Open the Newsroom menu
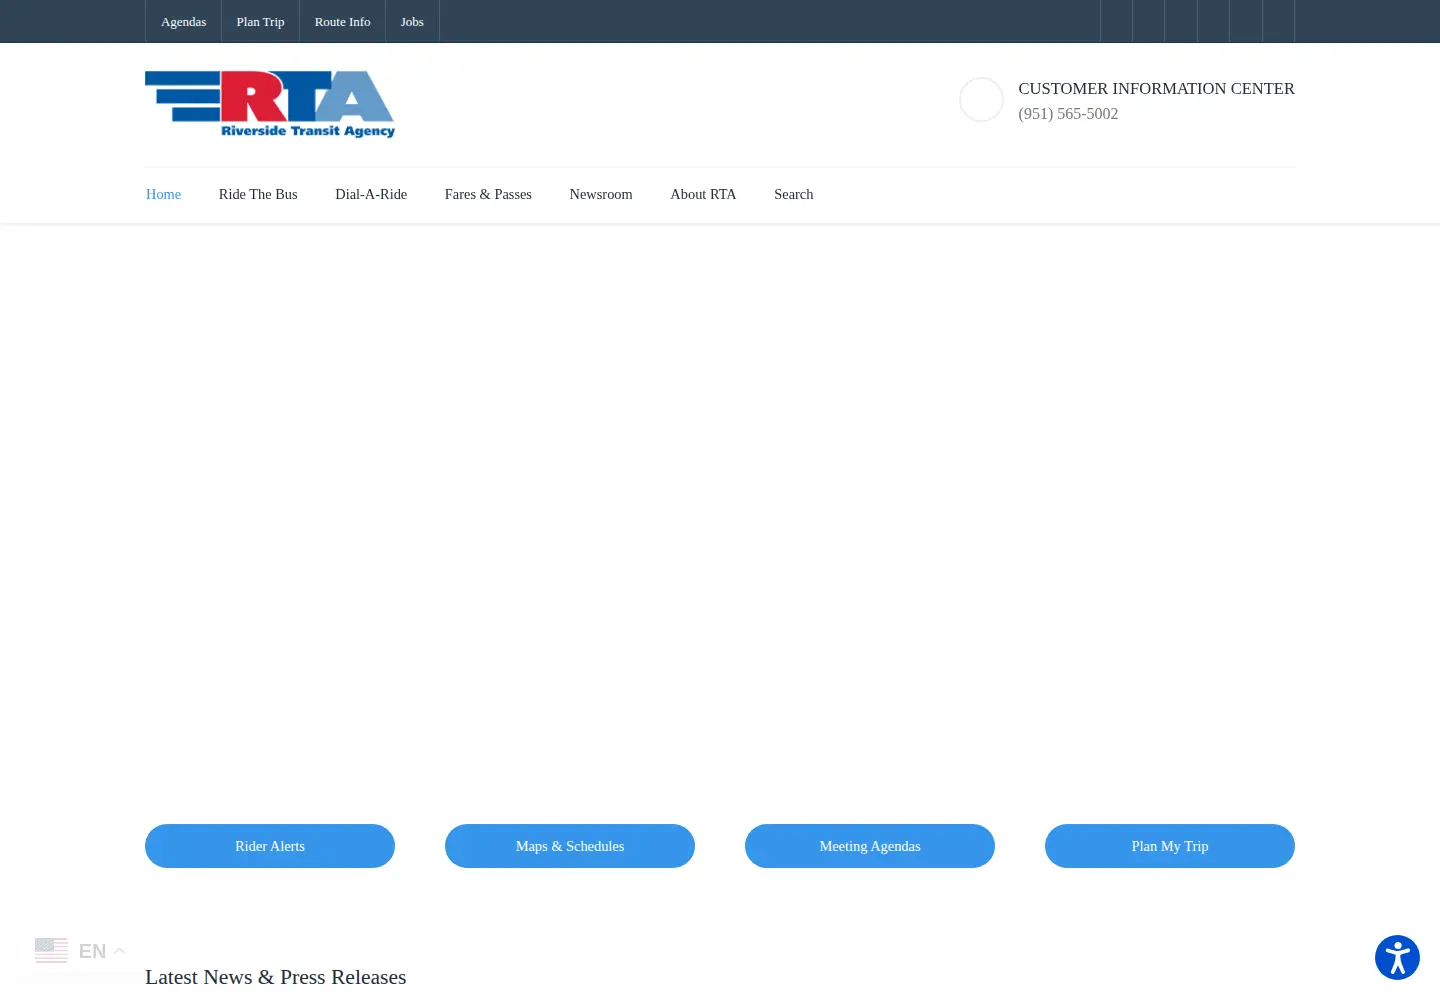Image resolution: width=1440 pixels, height=1000 pixels. click(601, 194)
